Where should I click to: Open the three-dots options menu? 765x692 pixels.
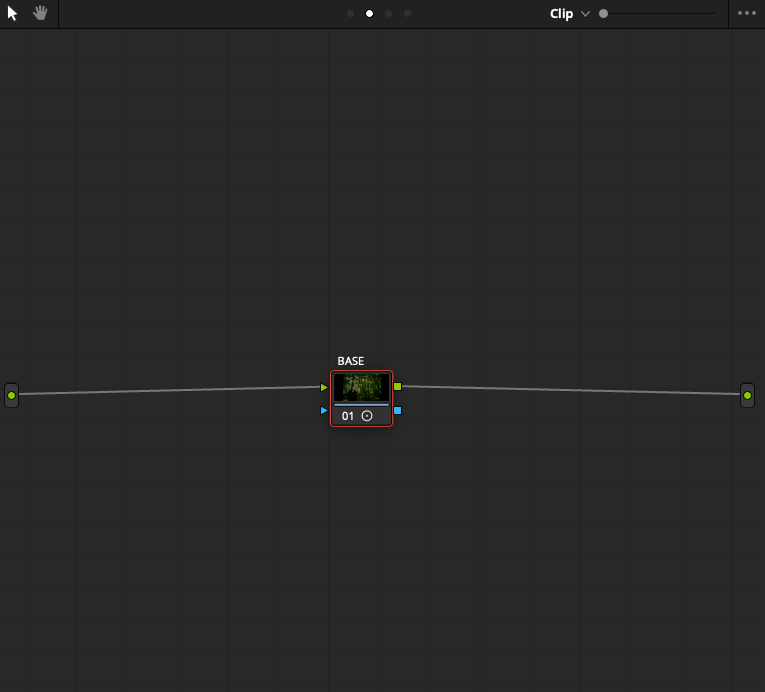pyautogui.click(x=746, y=13)
